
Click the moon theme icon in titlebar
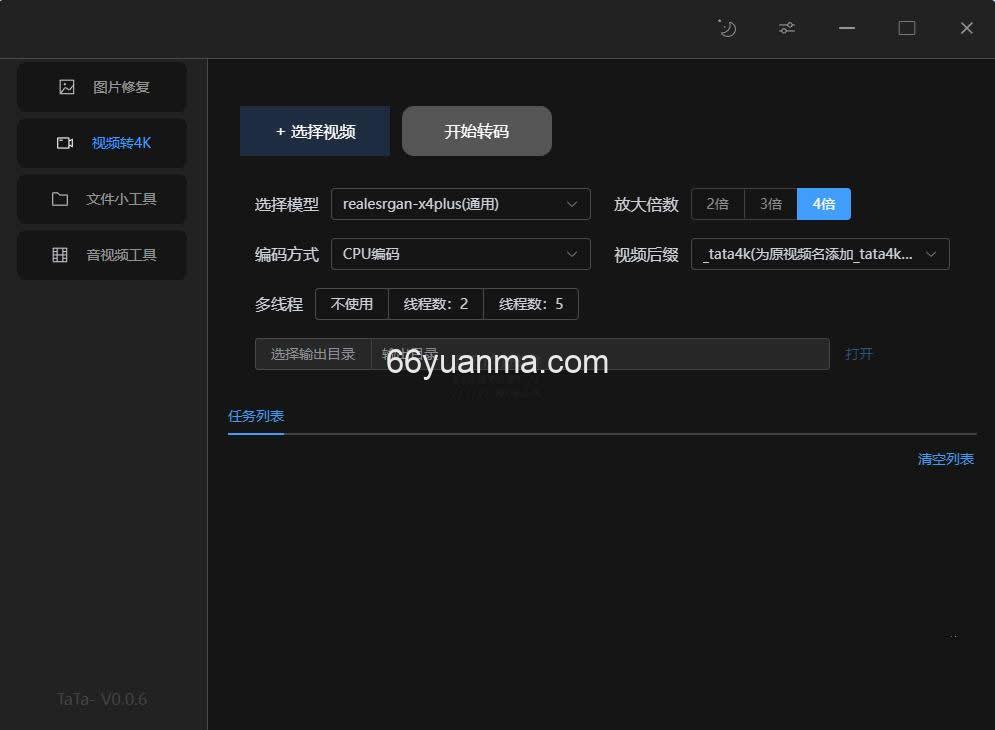(727, 28)
